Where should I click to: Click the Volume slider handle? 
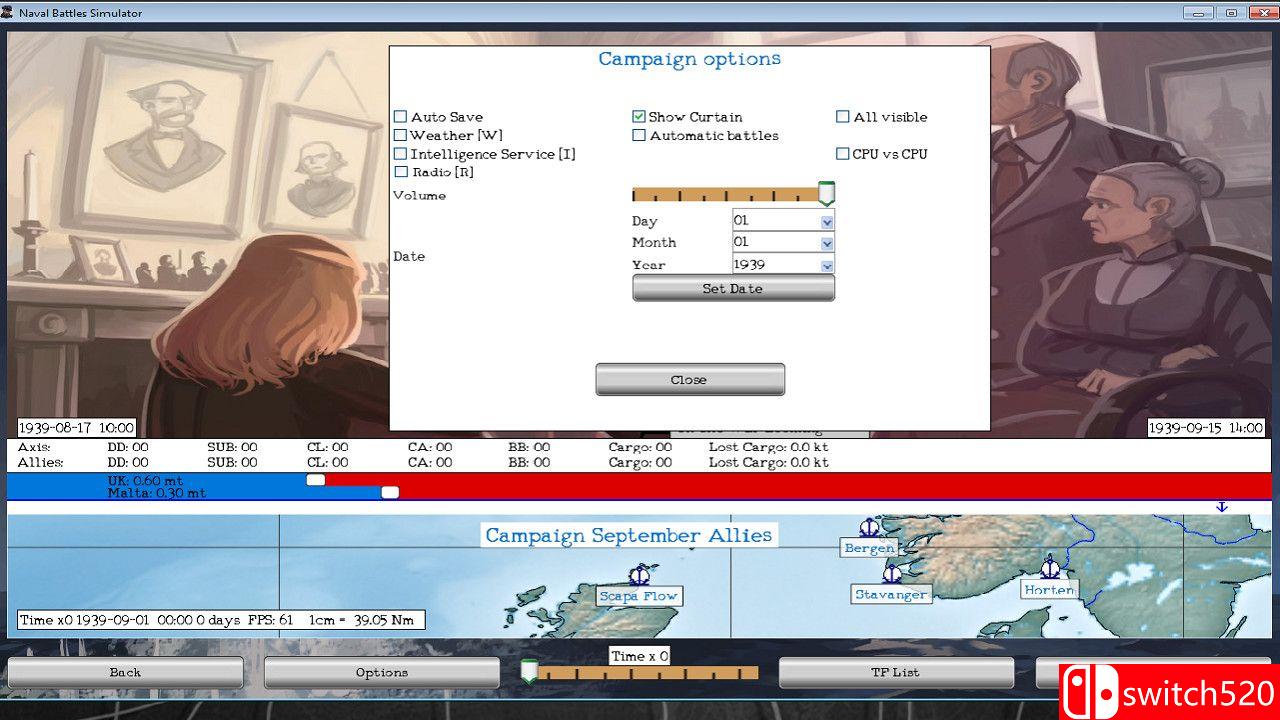pos(826,194)
